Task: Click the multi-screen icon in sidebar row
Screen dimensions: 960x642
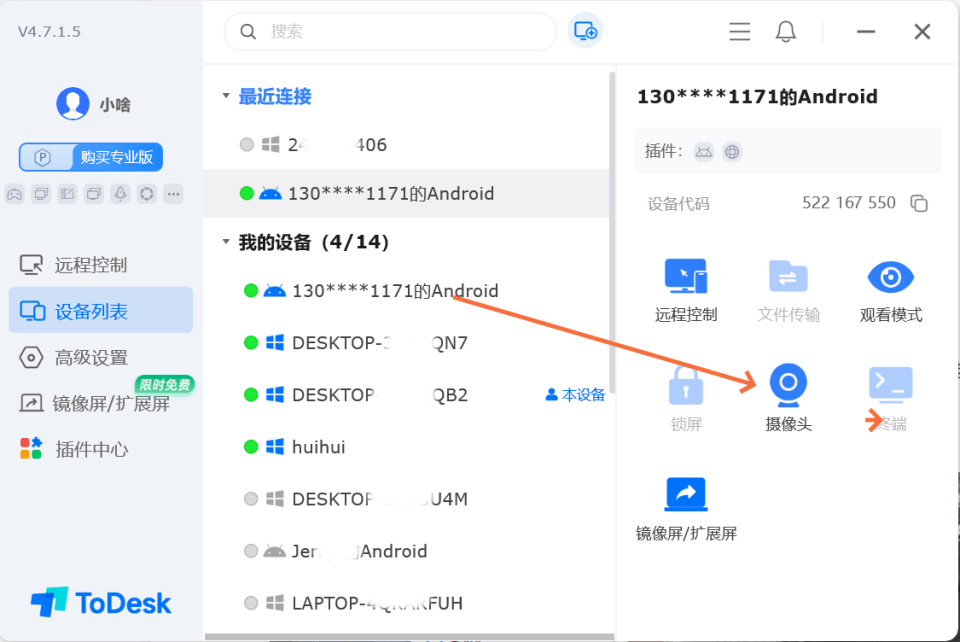Action: point(94,194)
